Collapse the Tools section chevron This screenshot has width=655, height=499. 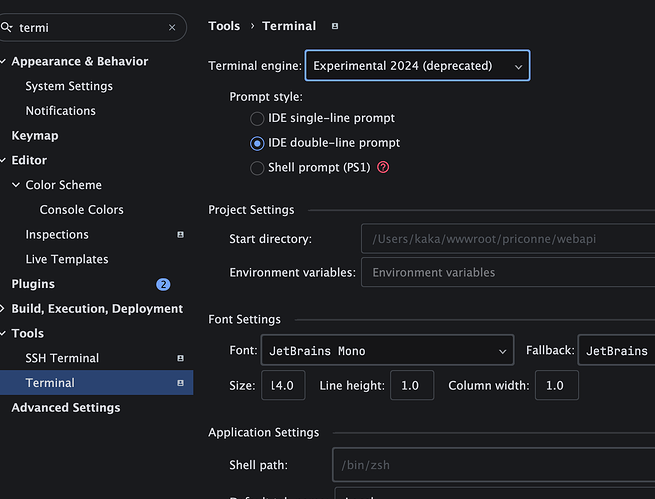(x=3, y=333)
